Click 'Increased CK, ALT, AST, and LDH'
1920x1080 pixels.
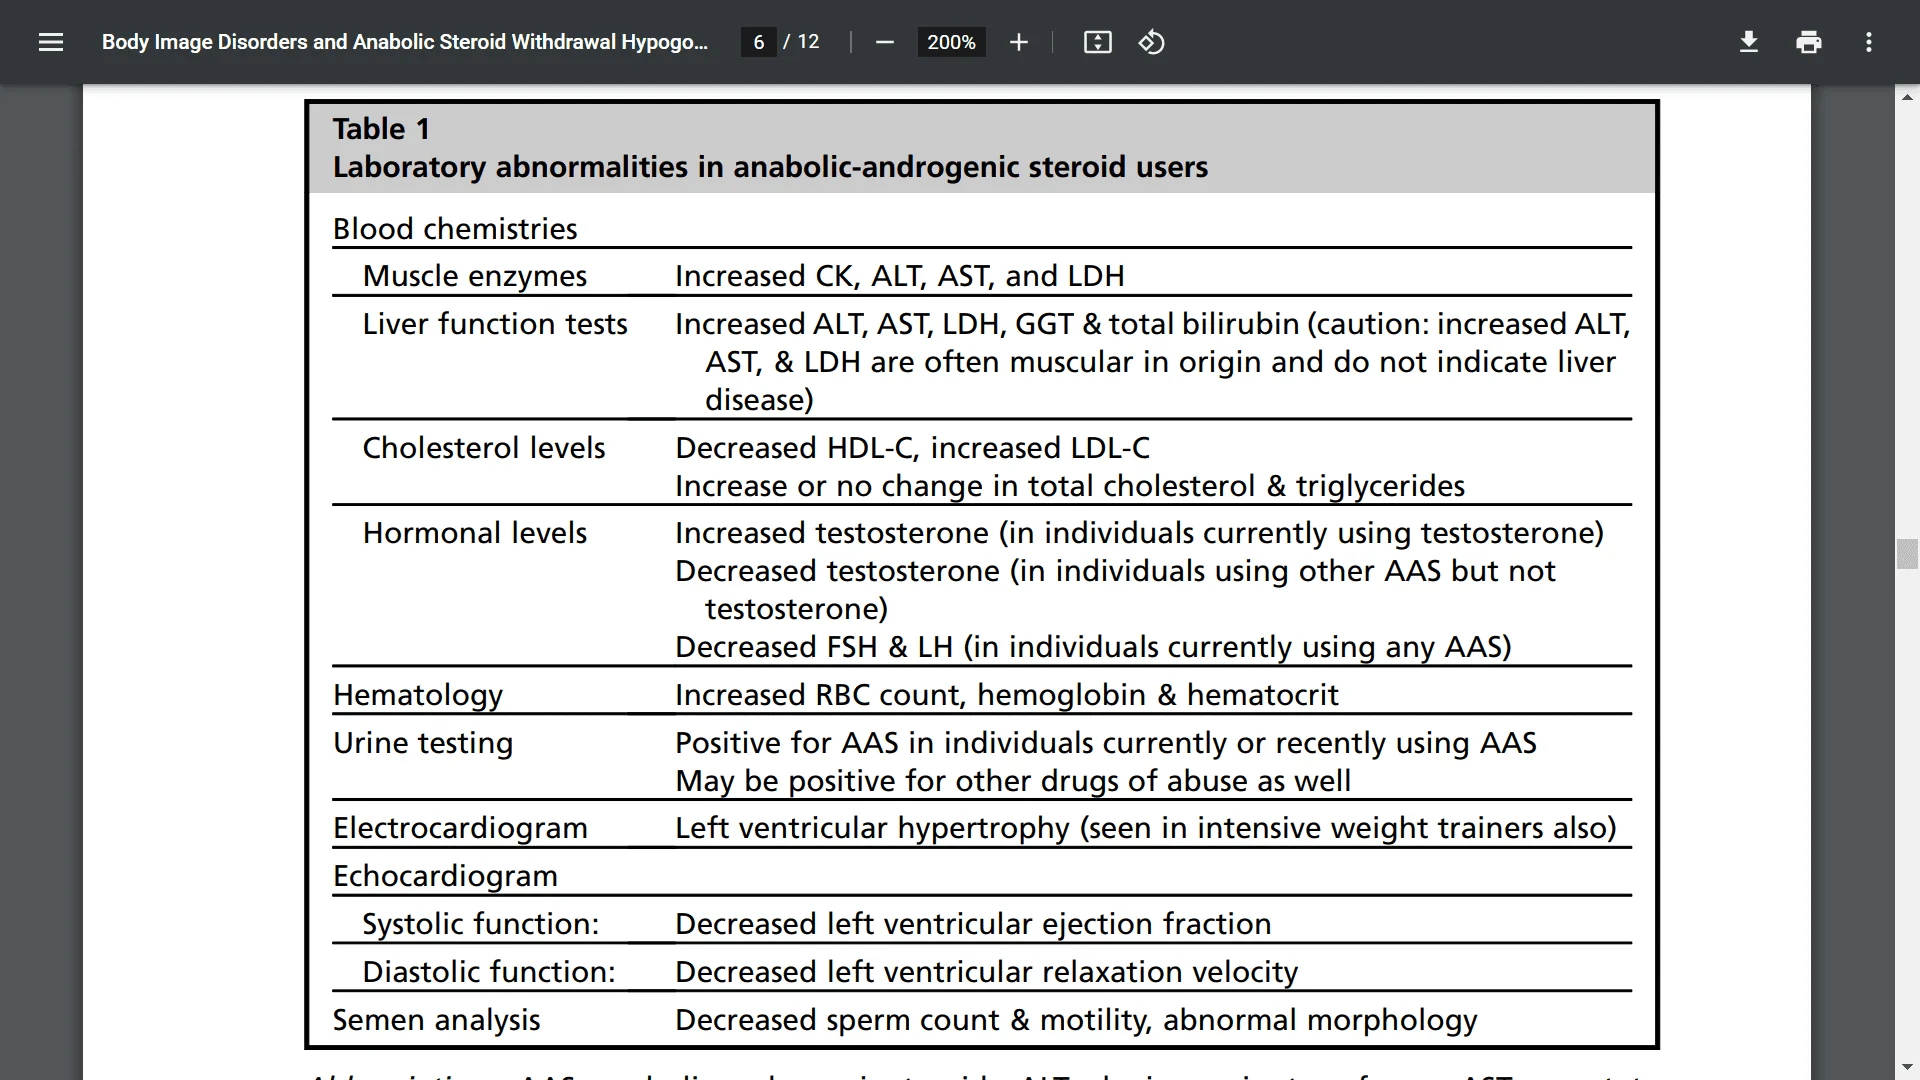pos(900,276)
